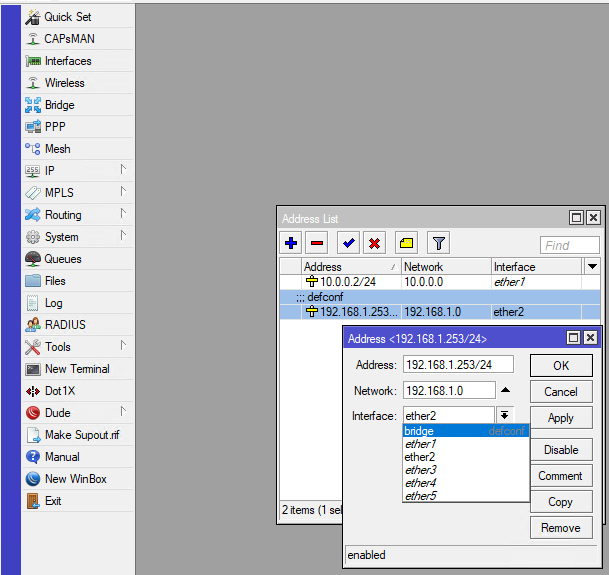Expand the MPLS submenu
Image resolution: width=609 pixels, height=575 pixels.
(x=123, y=192)
